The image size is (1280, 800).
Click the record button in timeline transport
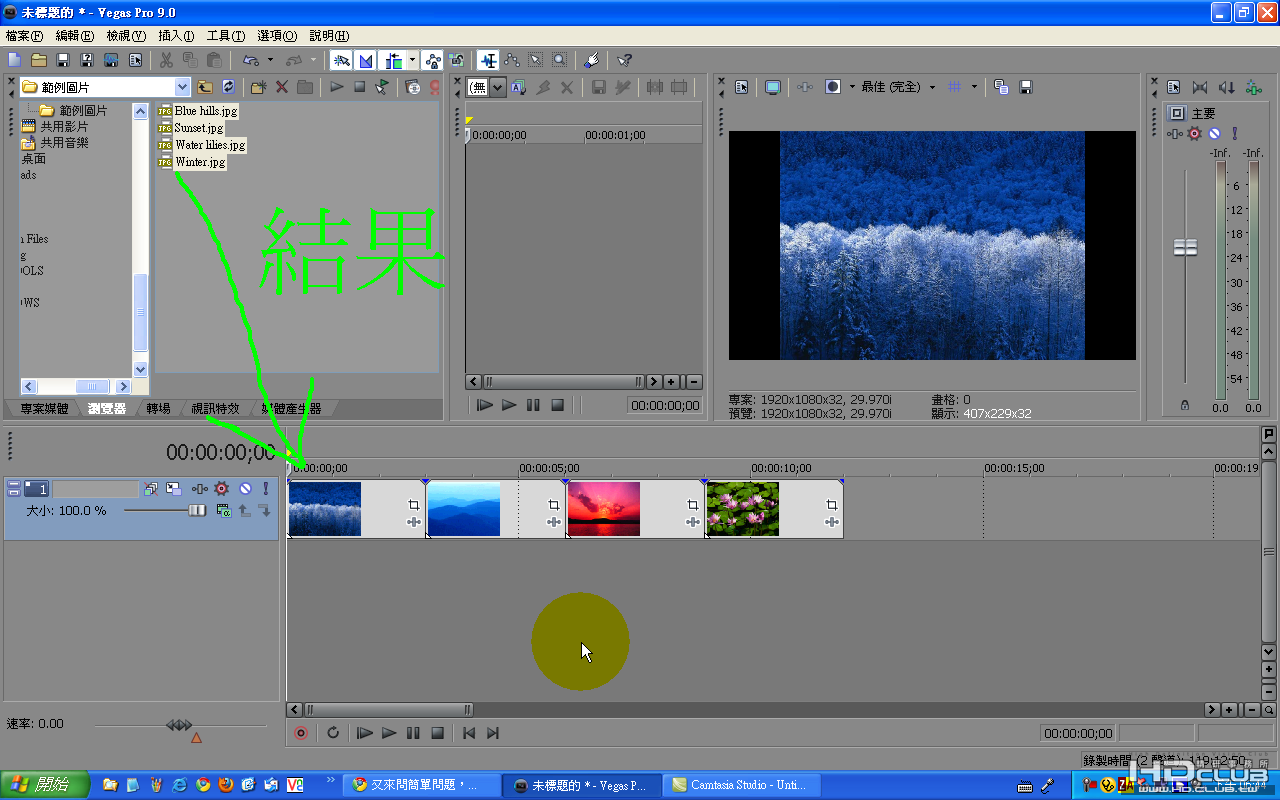pos(301,733)
